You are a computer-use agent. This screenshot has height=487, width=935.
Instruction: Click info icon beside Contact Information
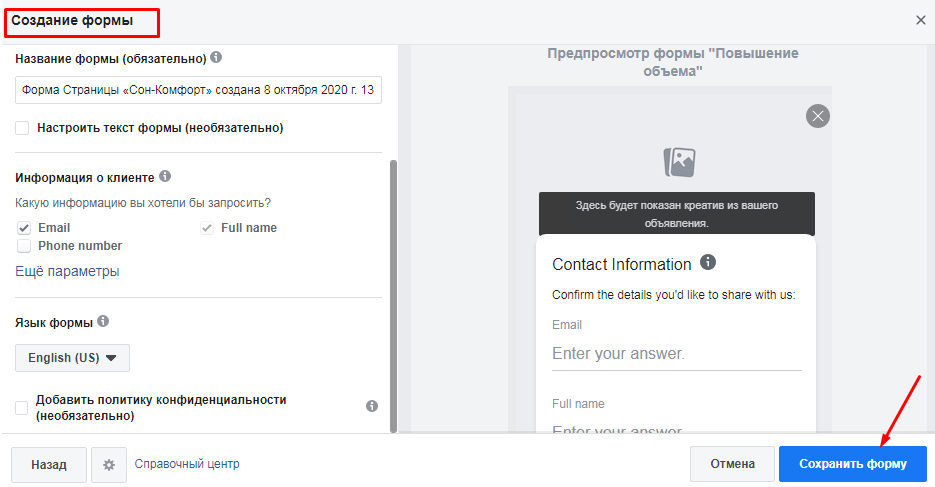click(708, 263)
